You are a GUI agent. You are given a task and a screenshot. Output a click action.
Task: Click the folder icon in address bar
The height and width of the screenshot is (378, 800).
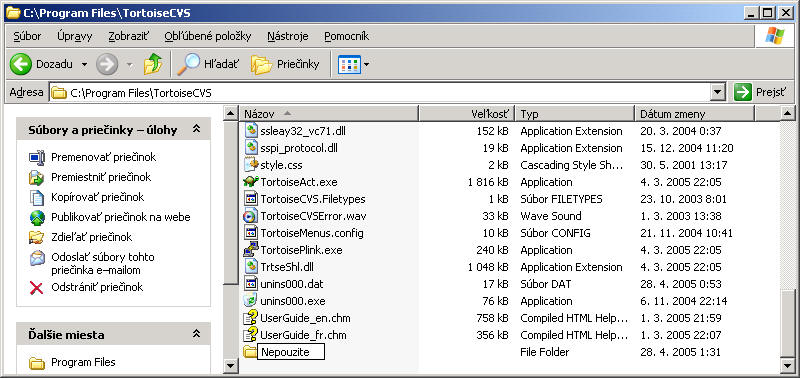coord(59,93)
